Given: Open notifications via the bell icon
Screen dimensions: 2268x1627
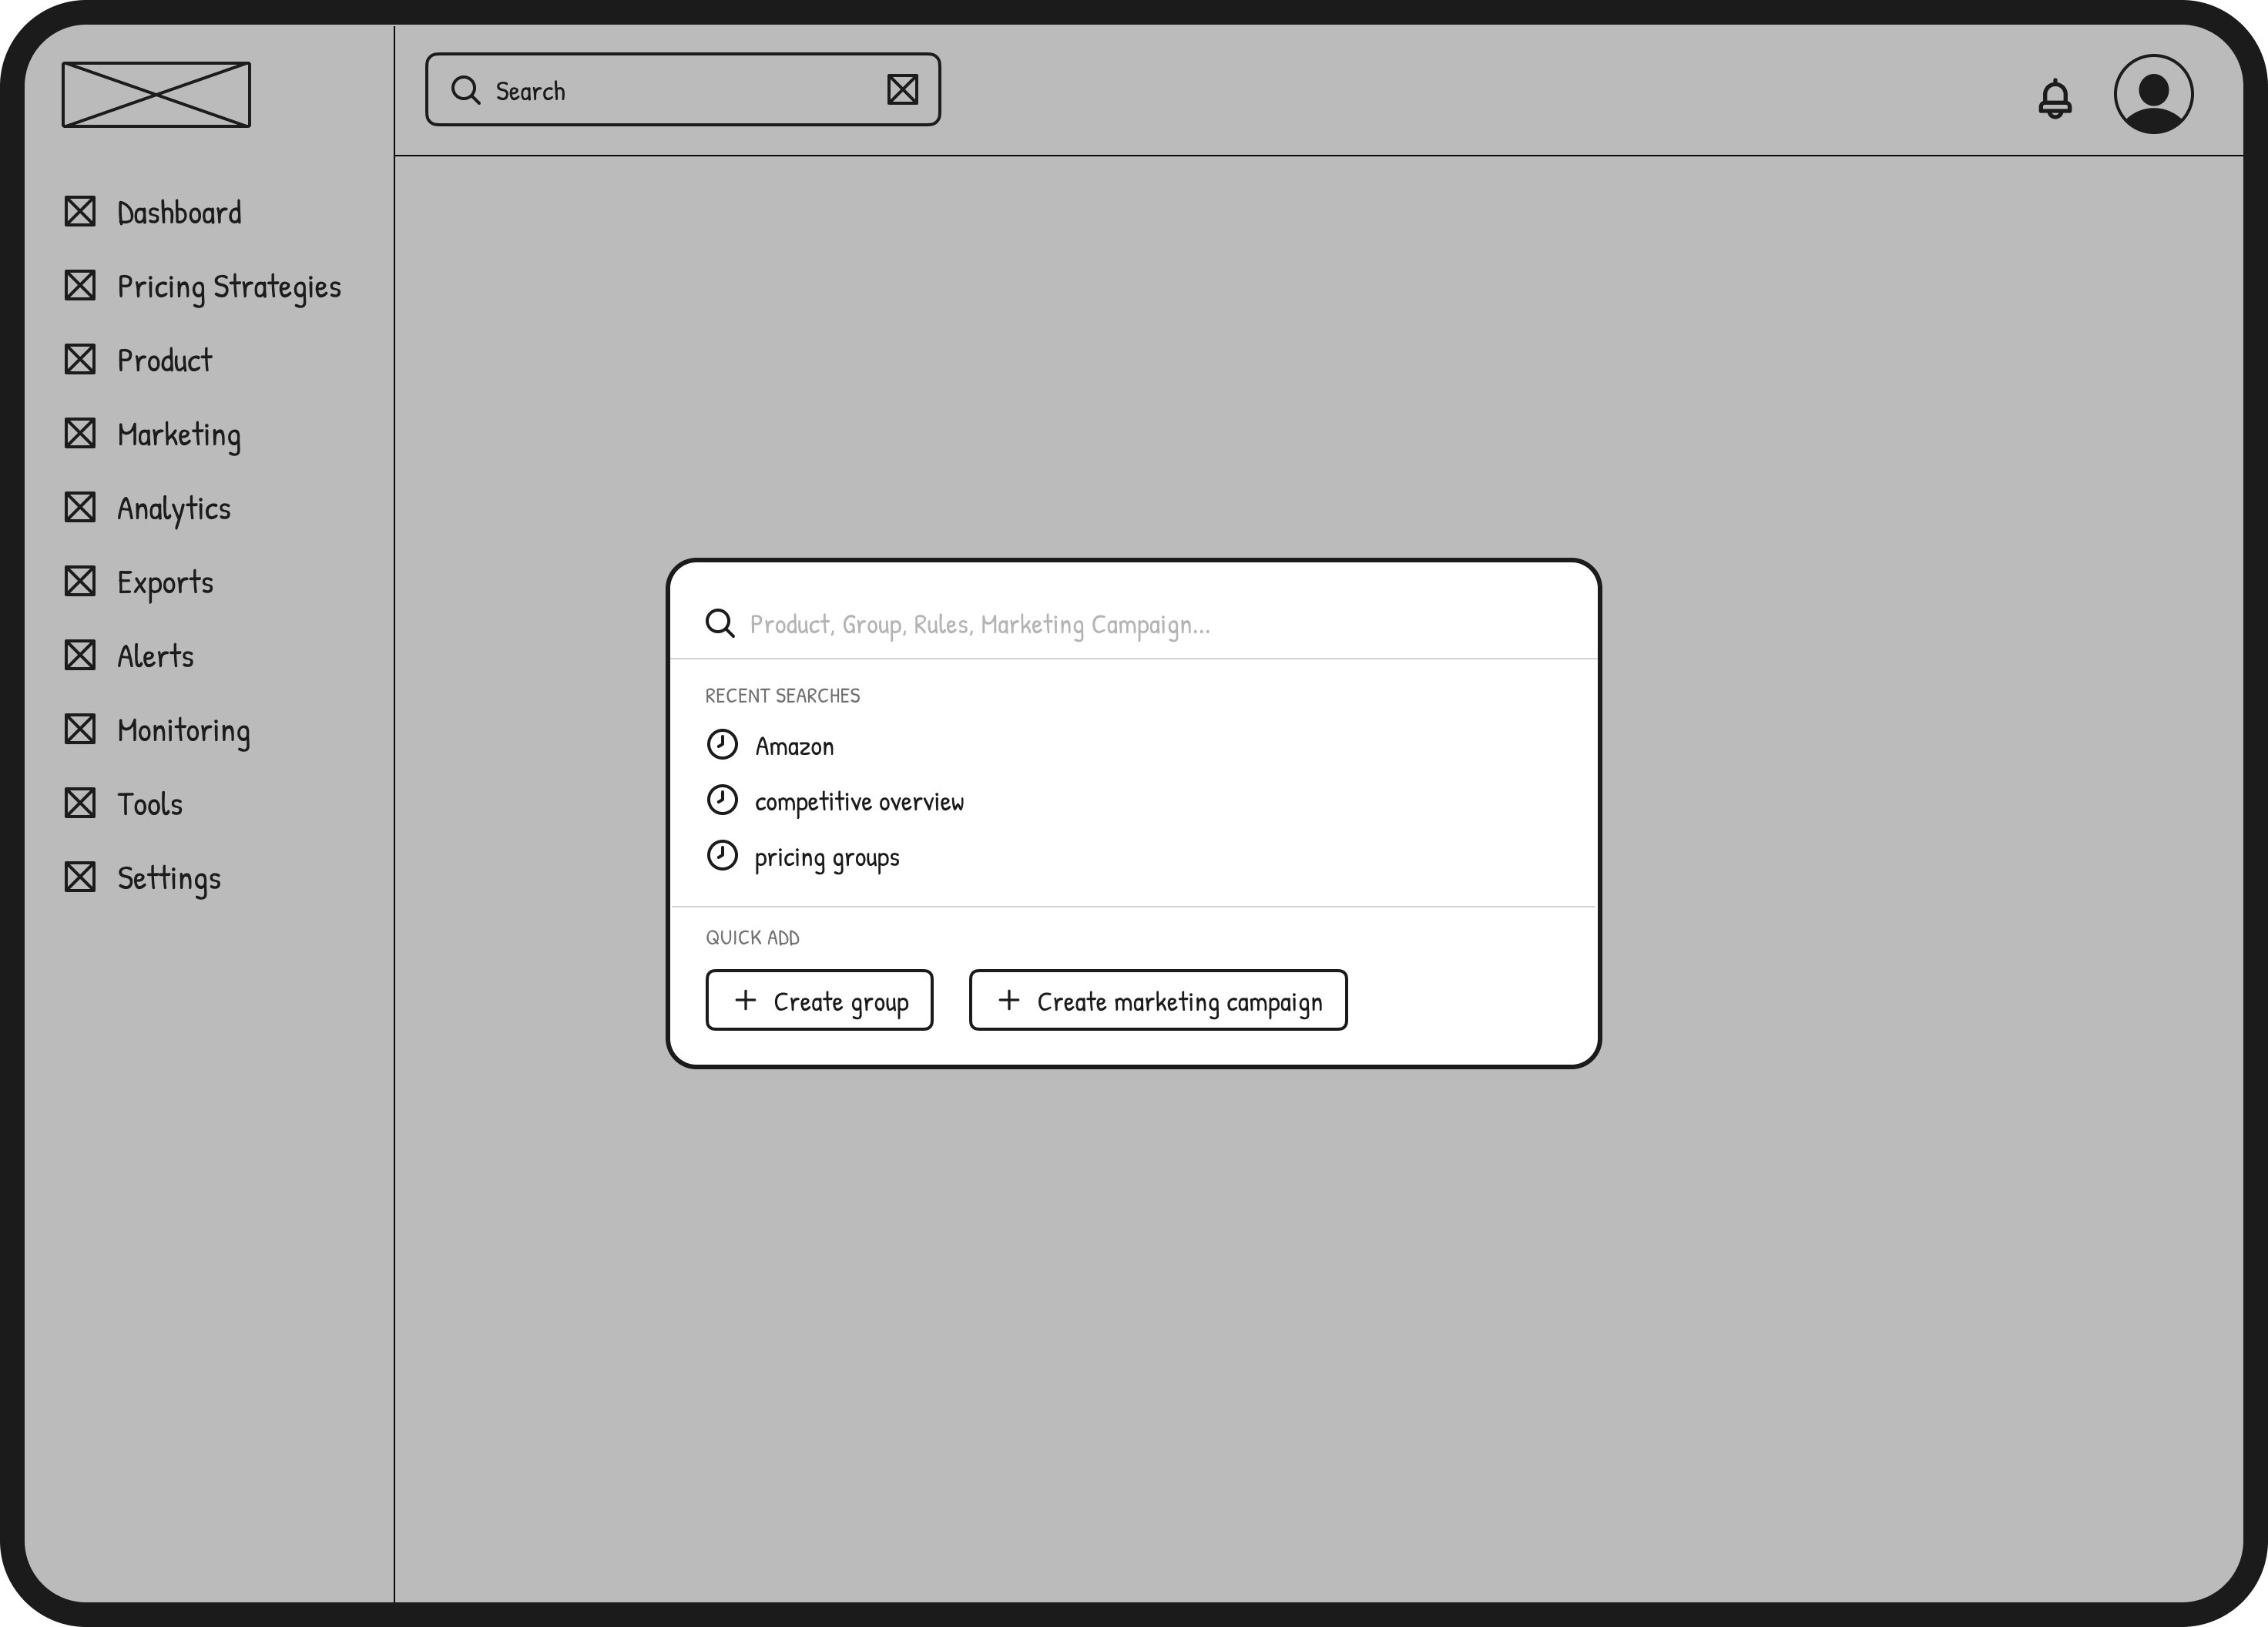Looking at the screenshot, I should pyautogui.click(x=2055, y=98).
